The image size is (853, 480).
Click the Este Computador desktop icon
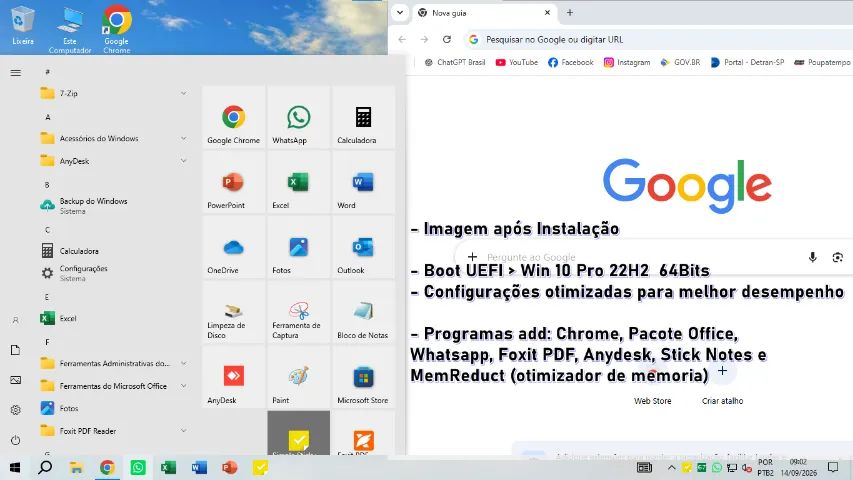[70, 29]
